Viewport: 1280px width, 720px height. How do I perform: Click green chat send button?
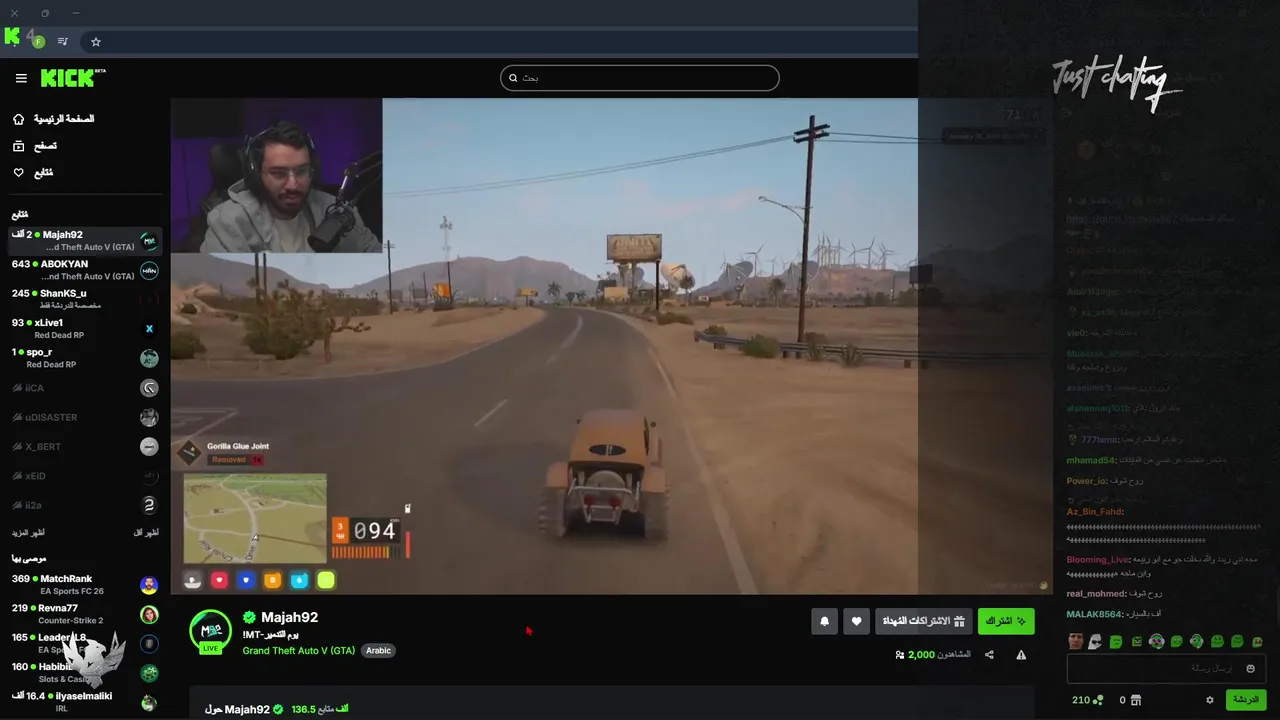[x=1246, y=700]
